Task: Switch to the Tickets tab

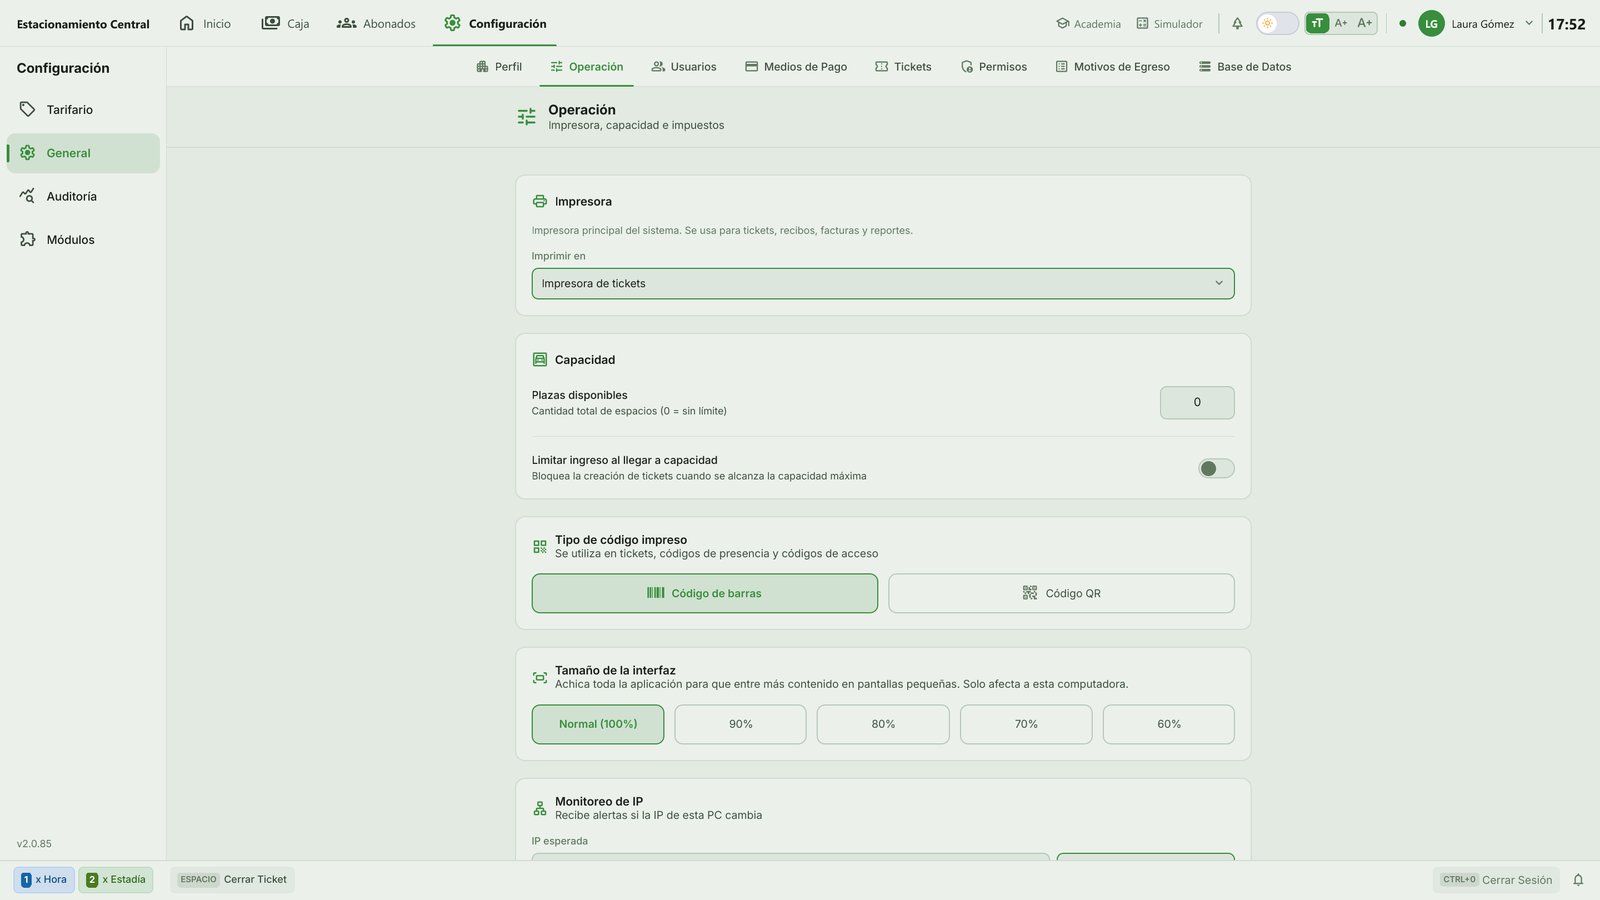Action: click(x=903, y=67)
